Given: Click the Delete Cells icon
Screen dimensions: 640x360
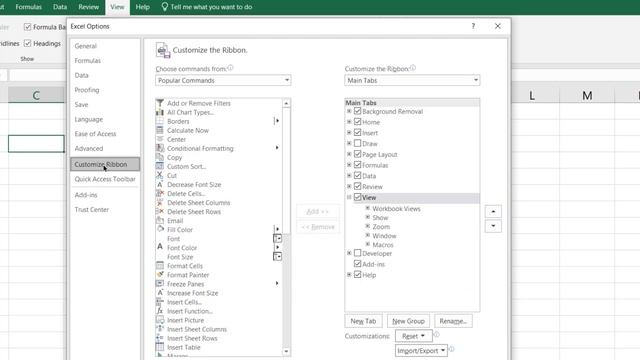Looking at the screenshot, I should pyautogui.click(x=160, y=193).
